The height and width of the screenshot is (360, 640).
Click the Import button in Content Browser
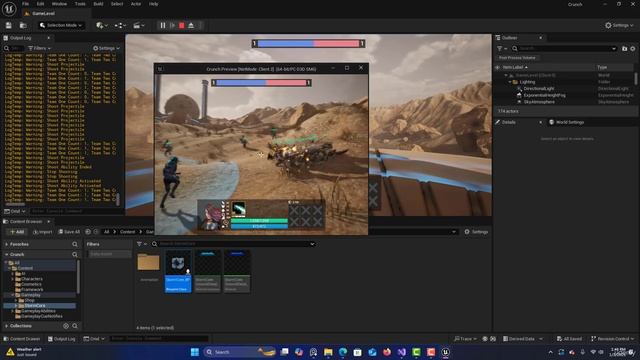(42, 232)
